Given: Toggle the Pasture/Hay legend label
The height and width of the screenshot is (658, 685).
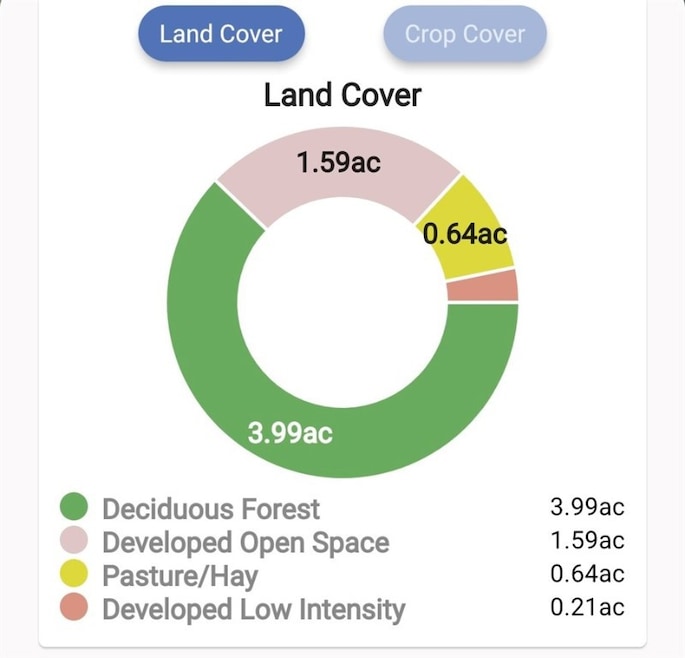Looking at the screenshot, I should coord(180,576).
